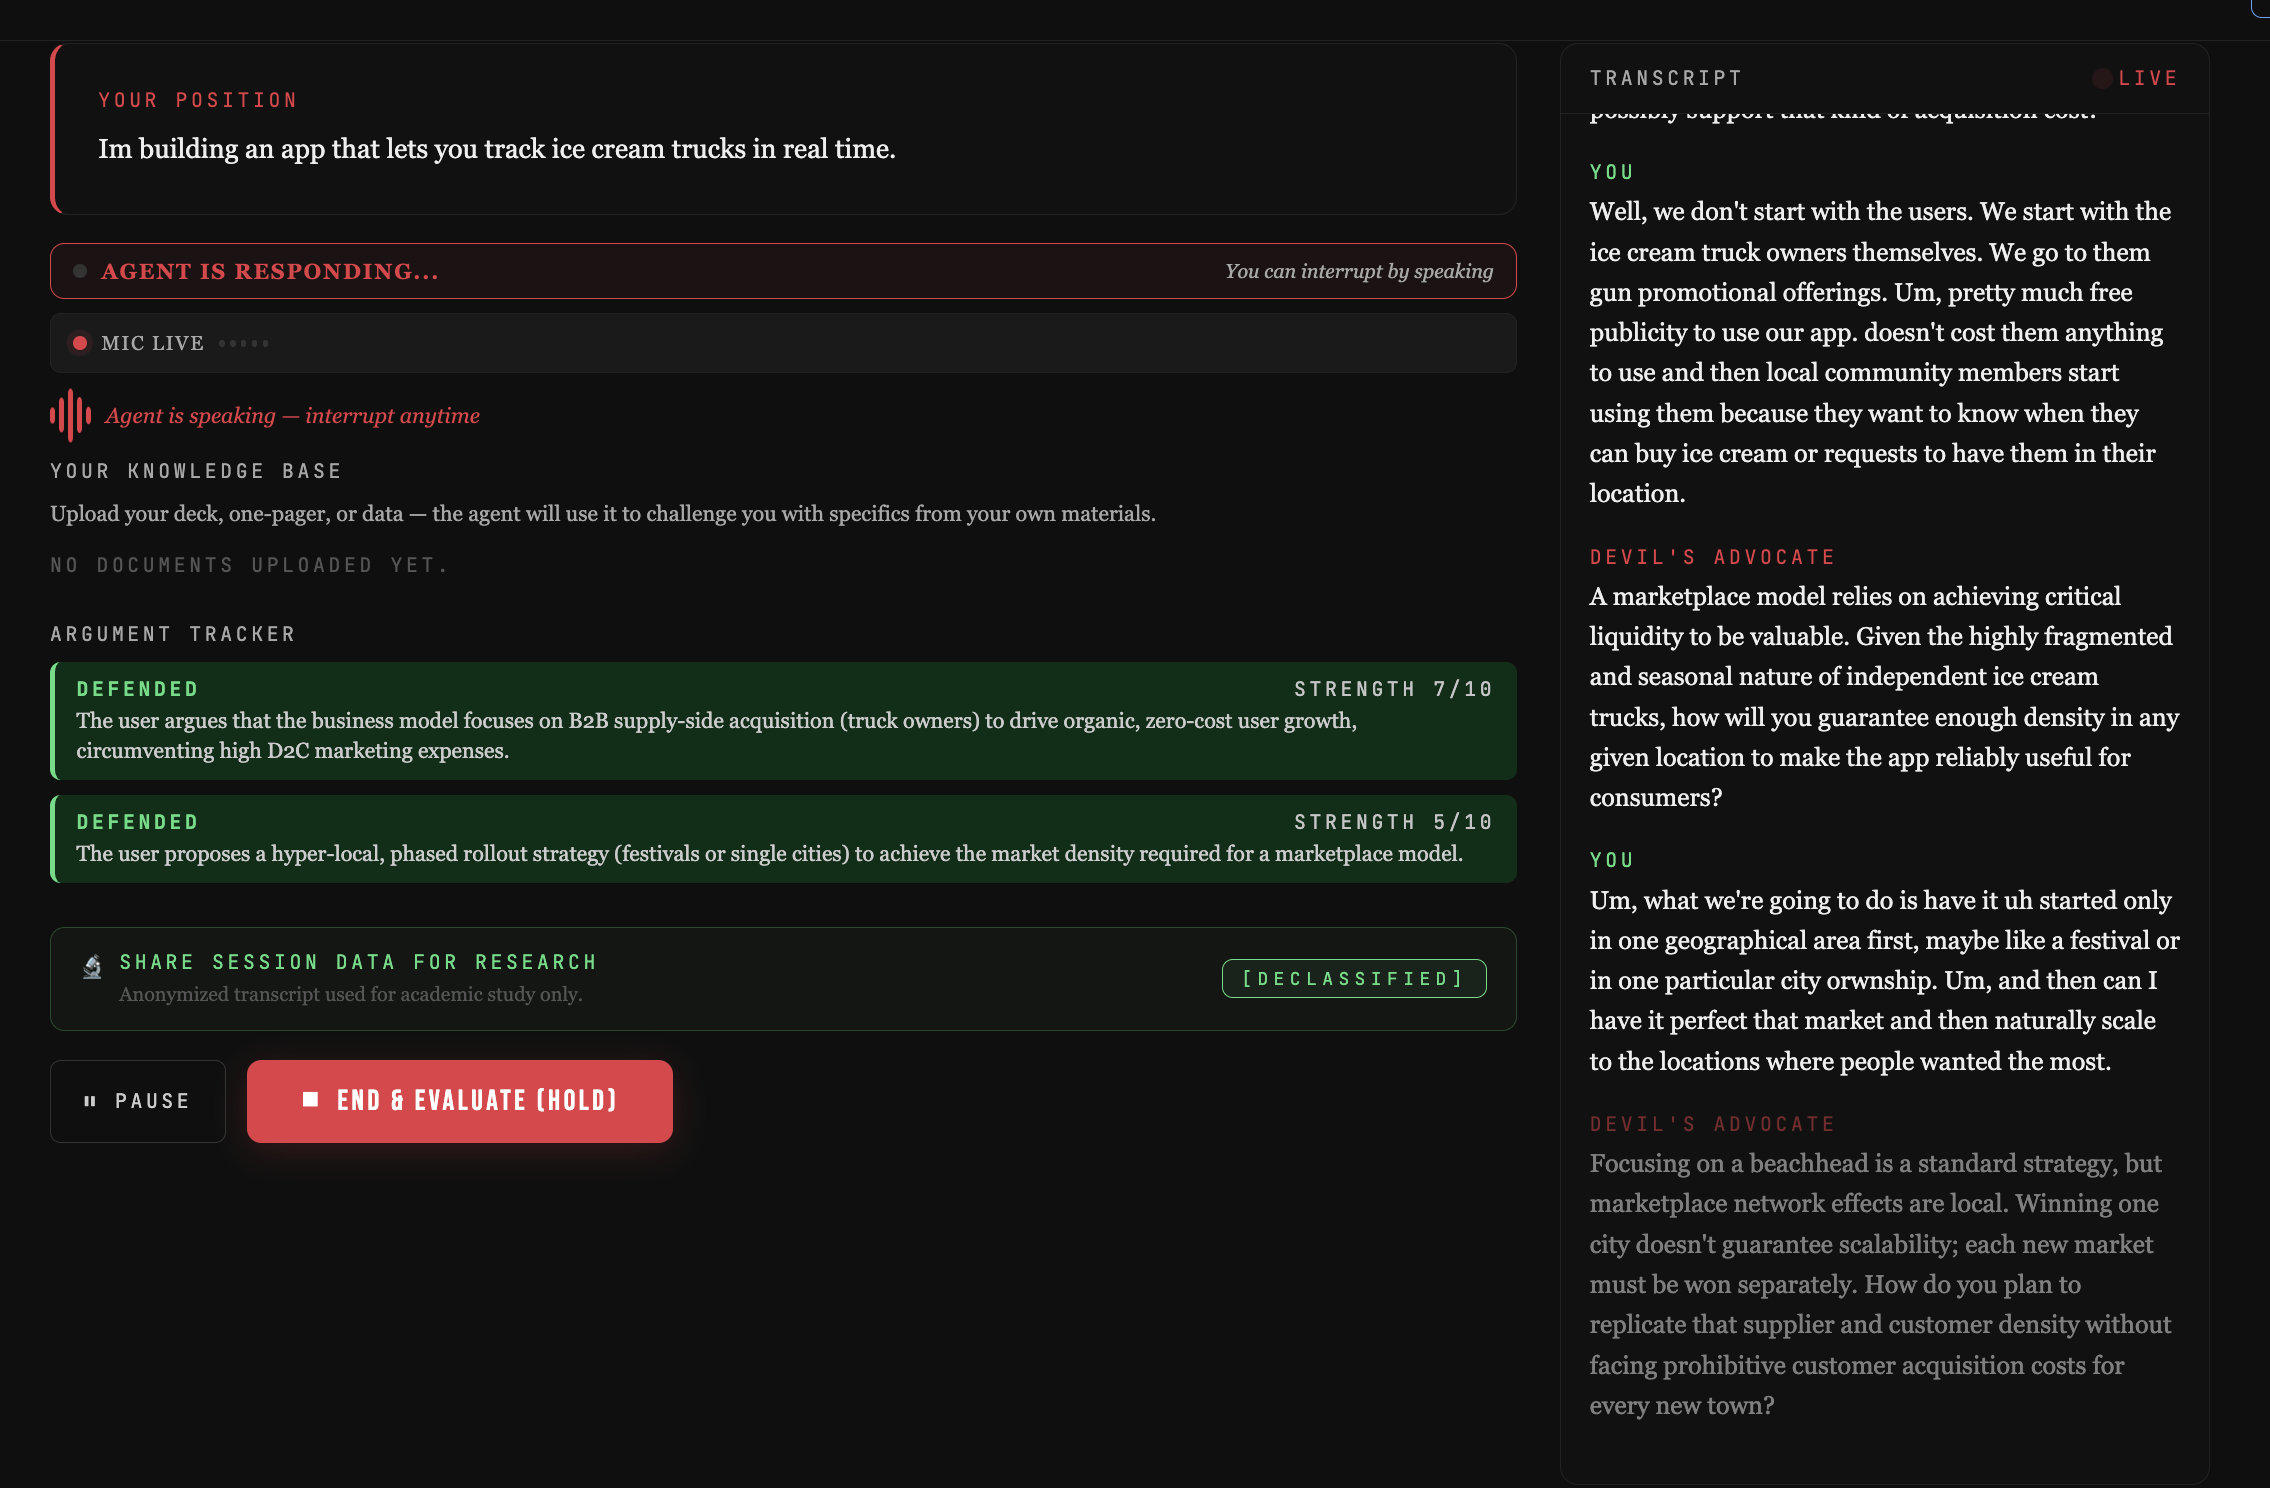Click the Your Position statement card

[783, 129]
